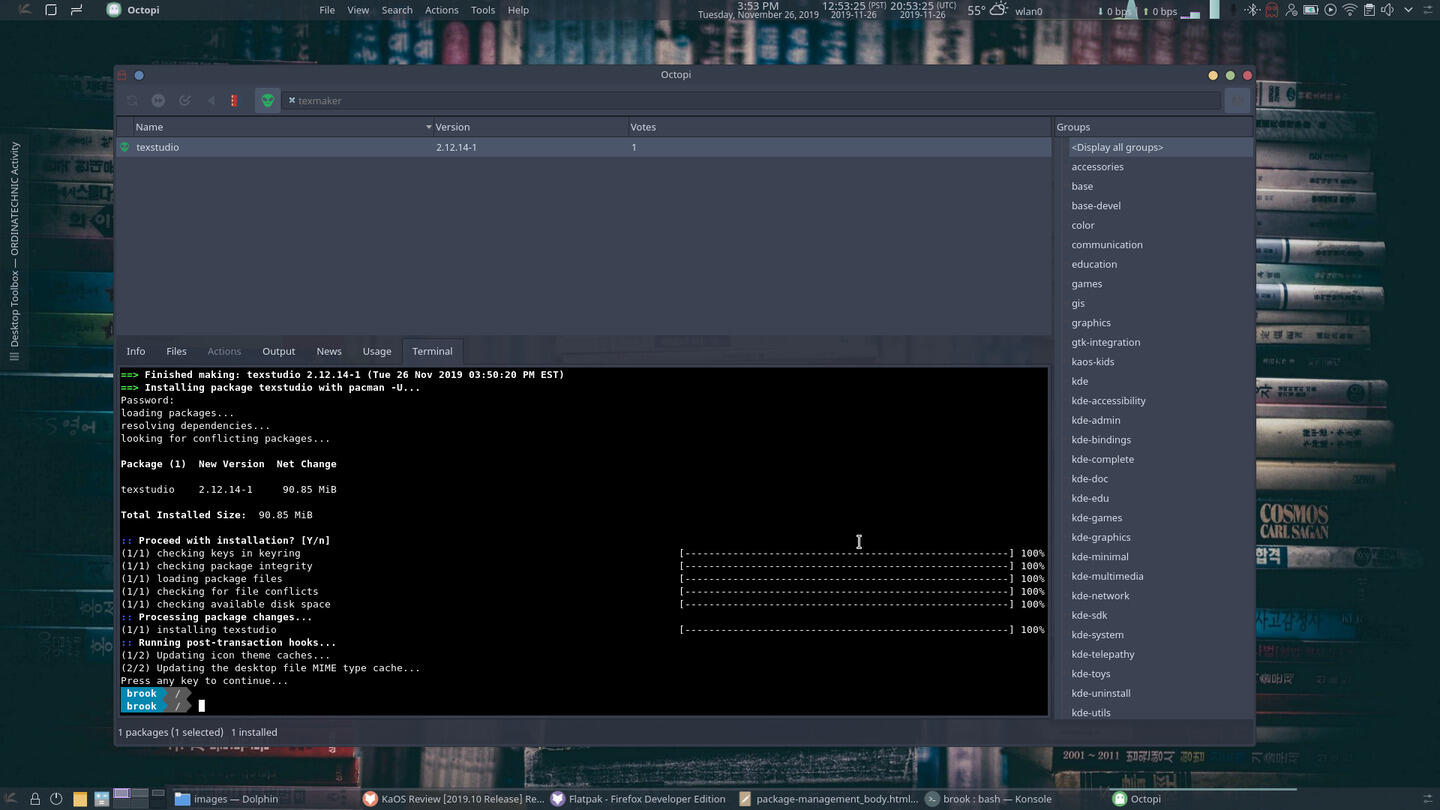Select <Display all groups> in Groups list

[1161, 147]
